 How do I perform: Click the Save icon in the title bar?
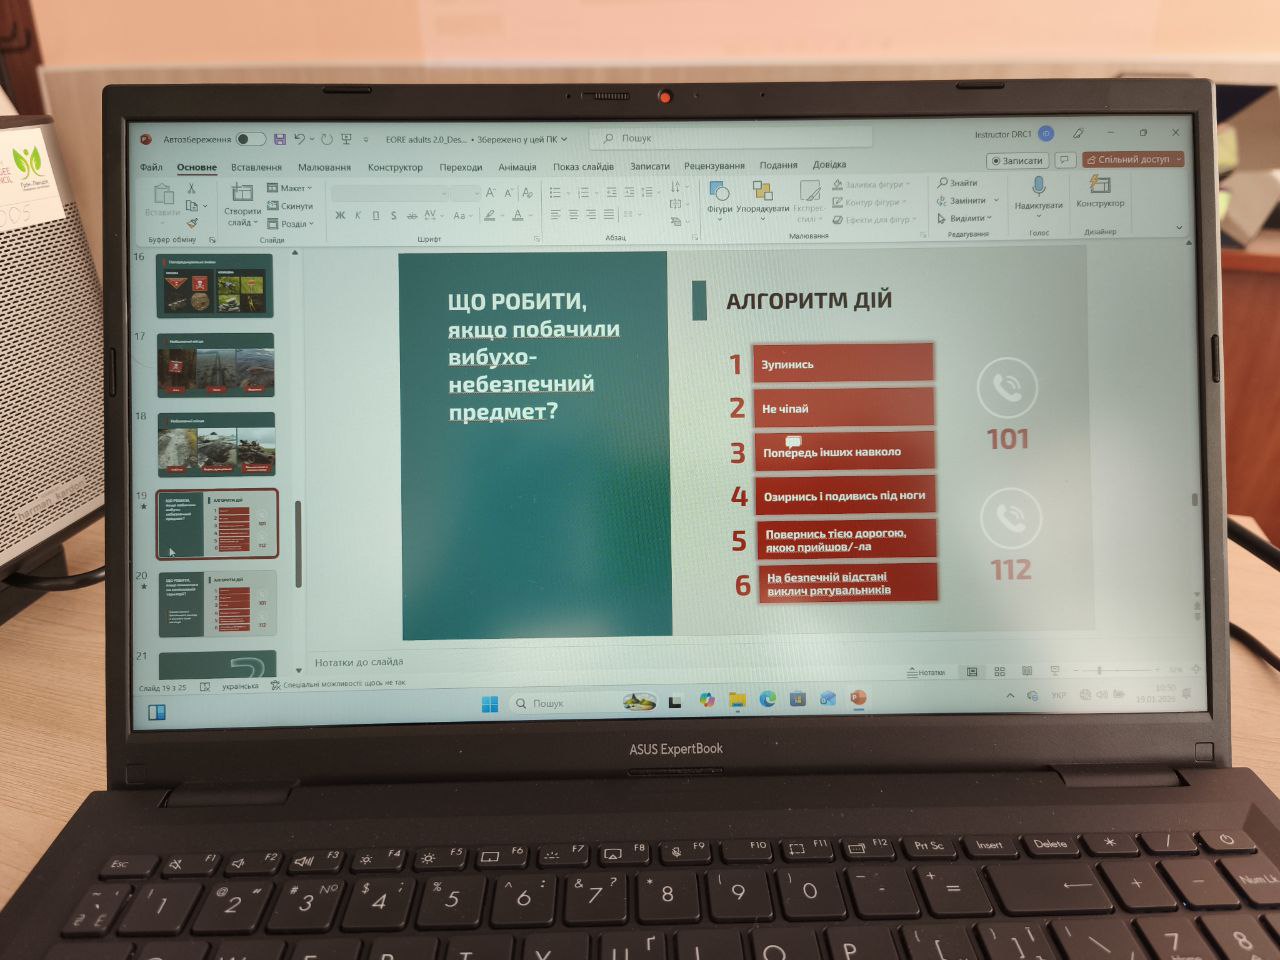pyautogui.click(x=280, y=139)
